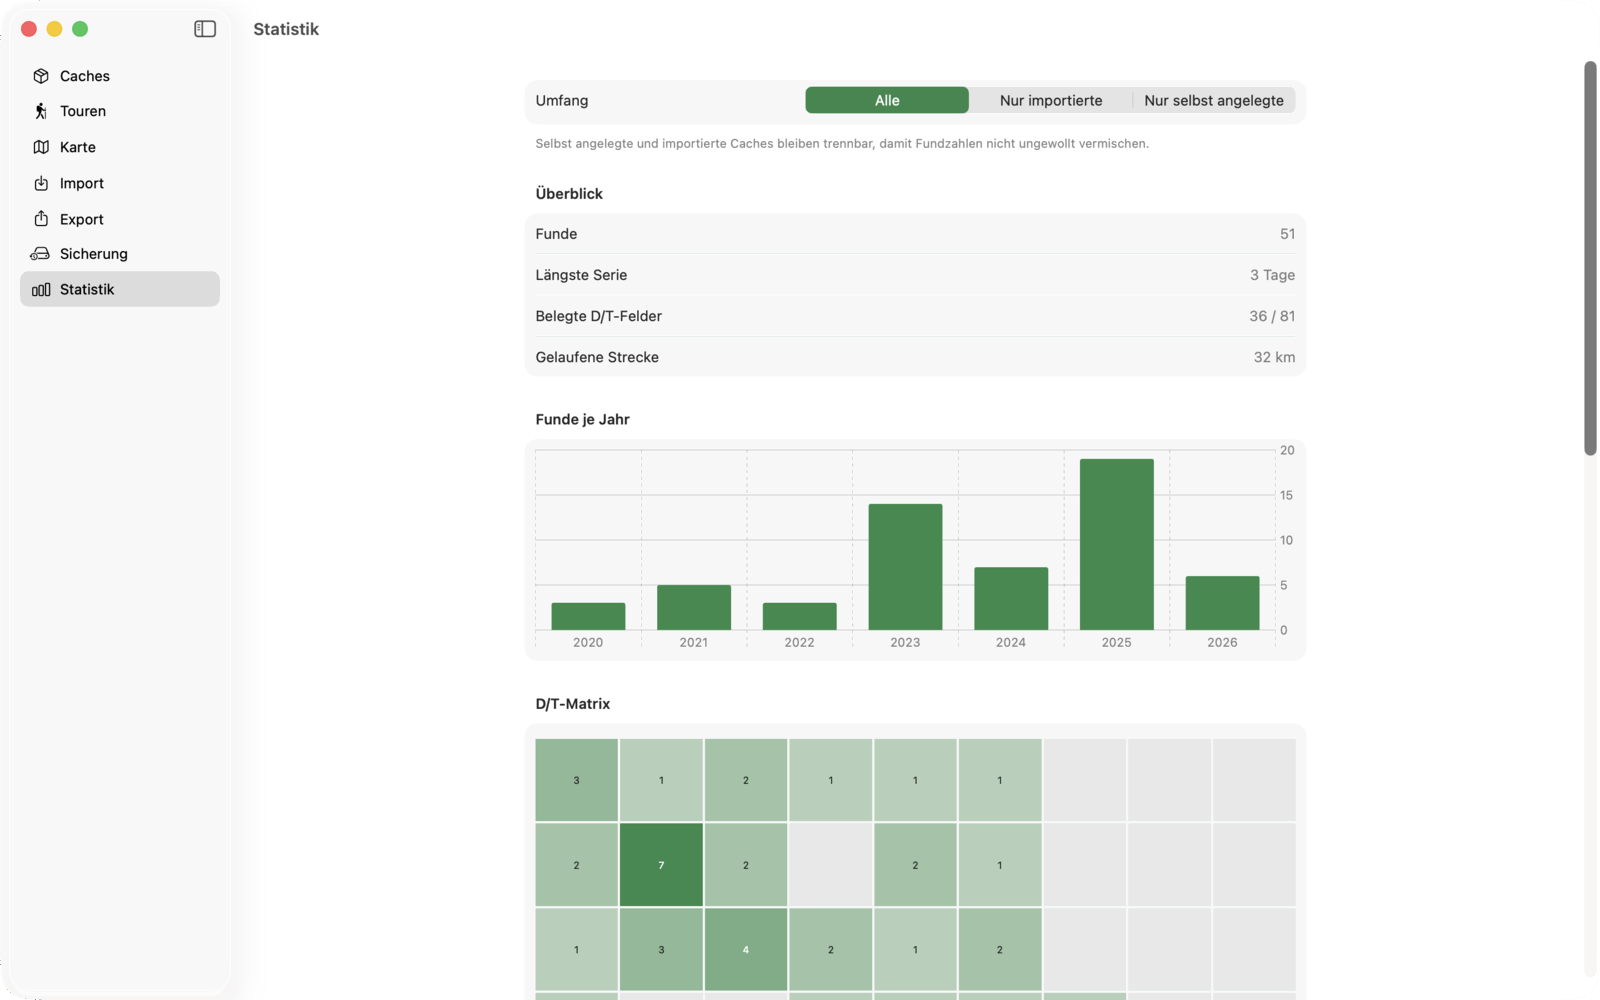The height and width of the screenshot is (1000, 1600).
Task: Click the tallest bar for 2025
Action: [1117, 544]
